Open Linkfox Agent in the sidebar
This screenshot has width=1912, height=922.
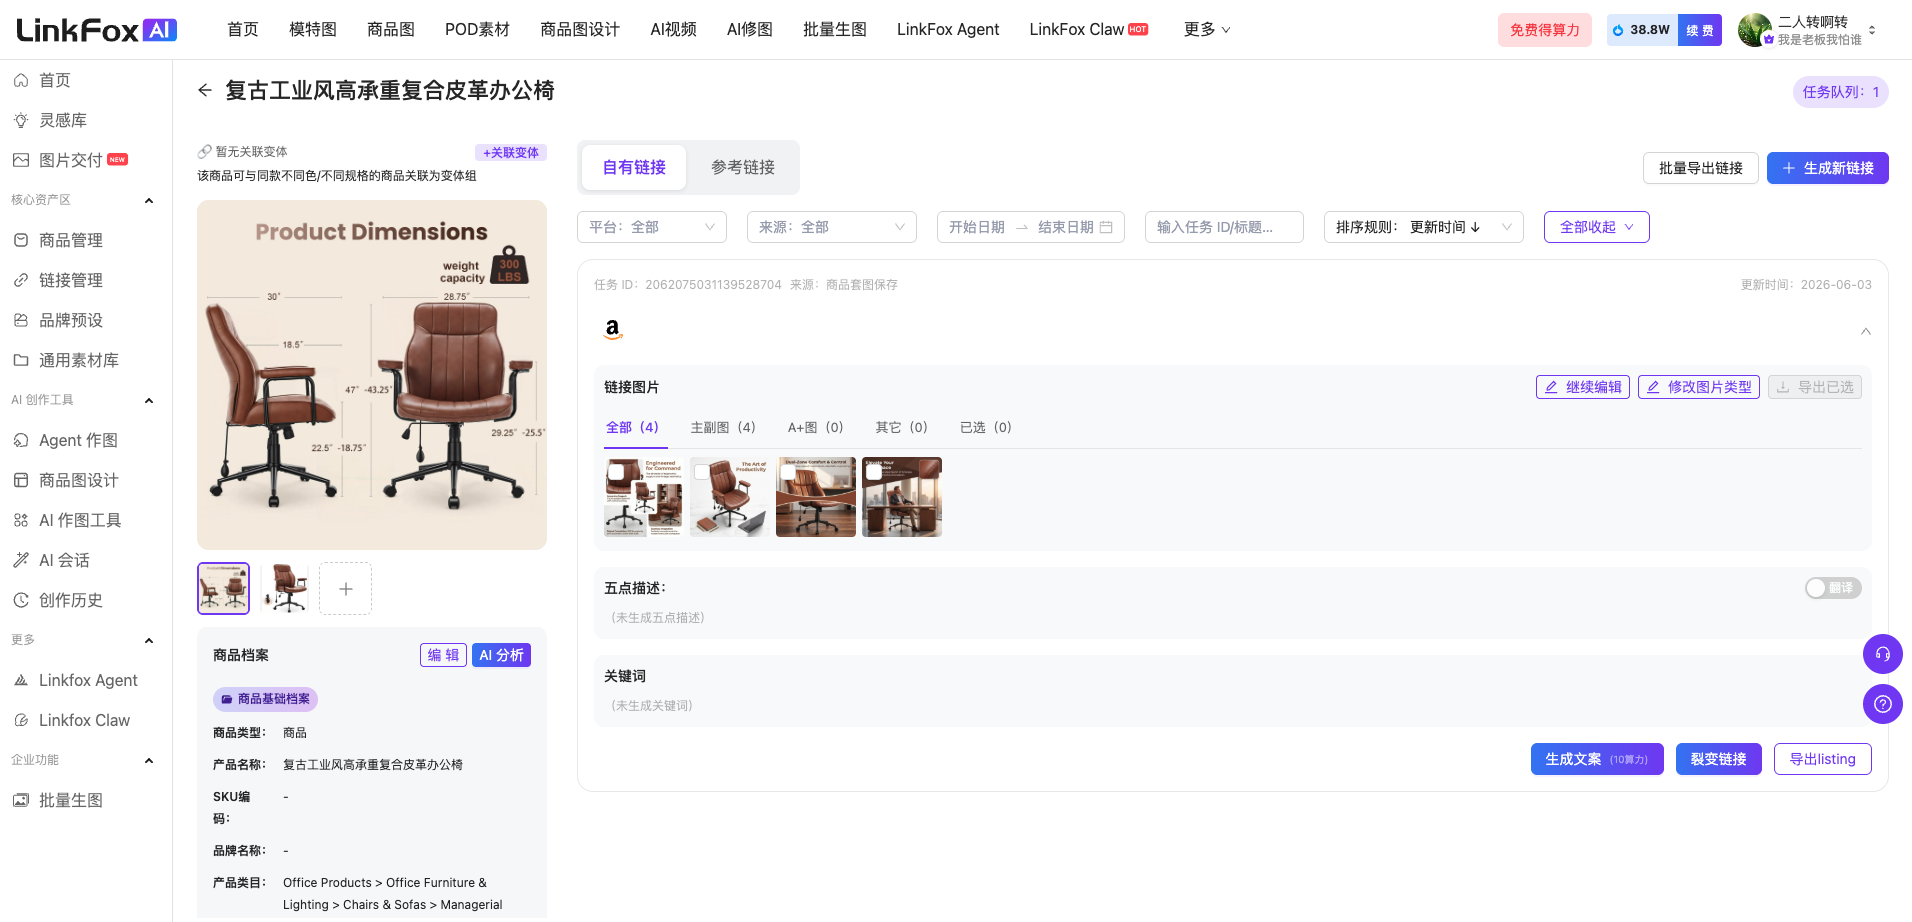point(86,680)
